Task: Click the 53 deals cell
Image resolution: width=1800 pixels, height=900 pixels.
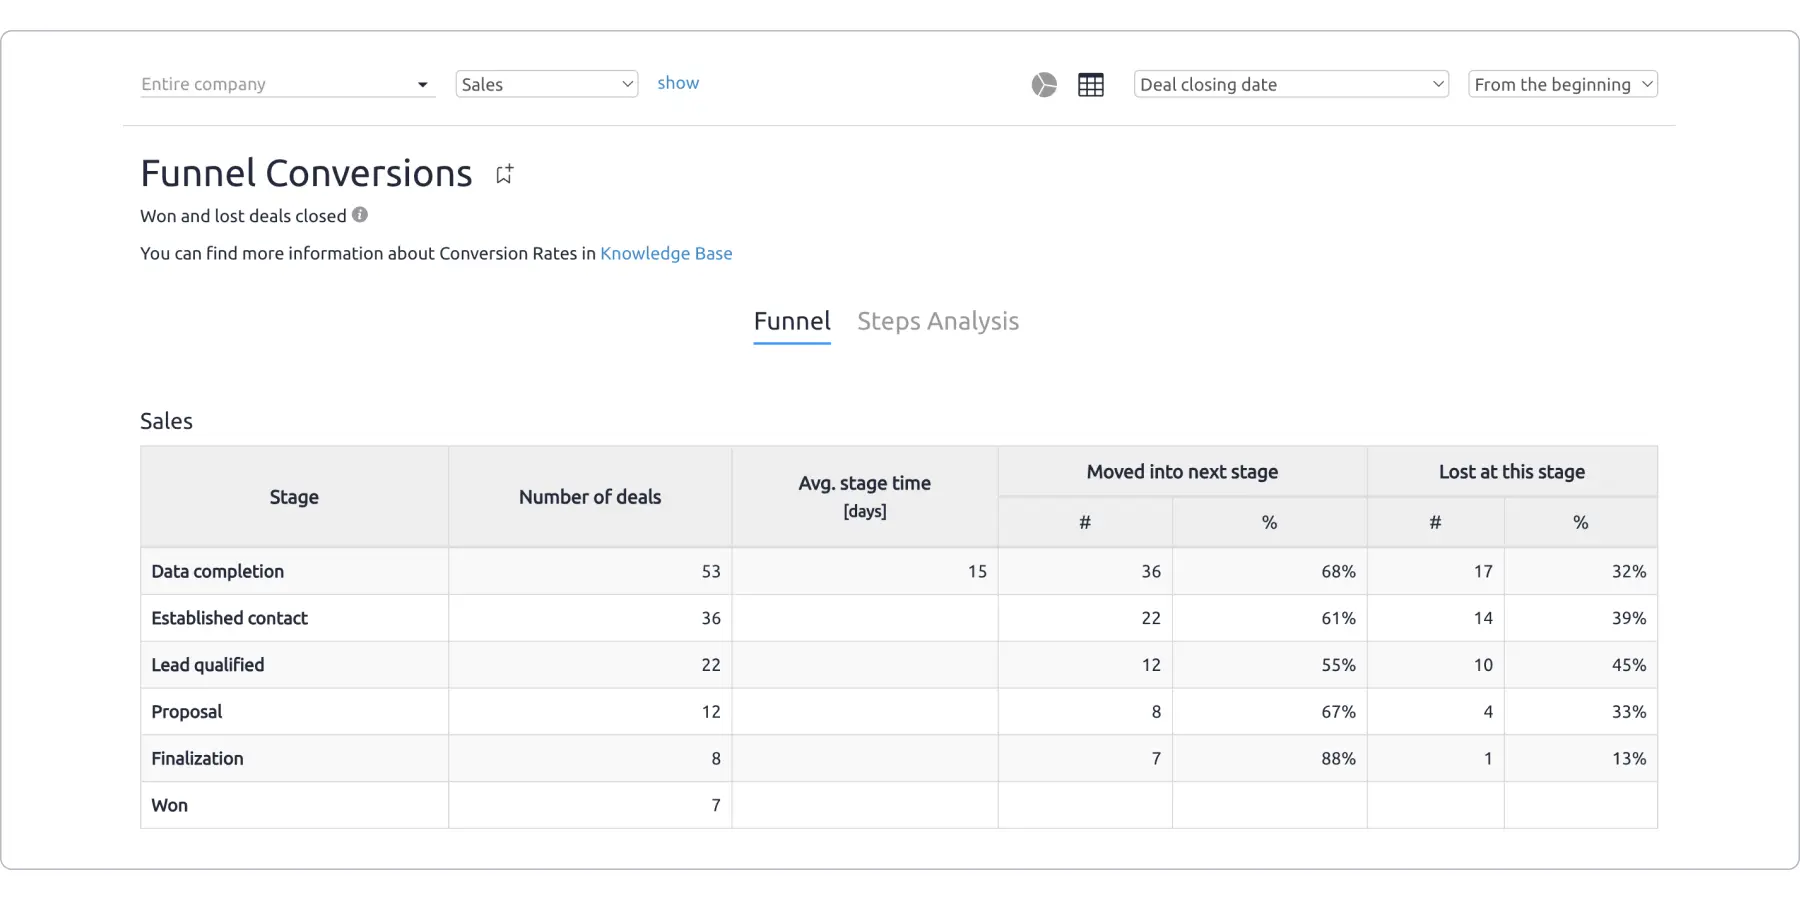Action: coord(590,571)
